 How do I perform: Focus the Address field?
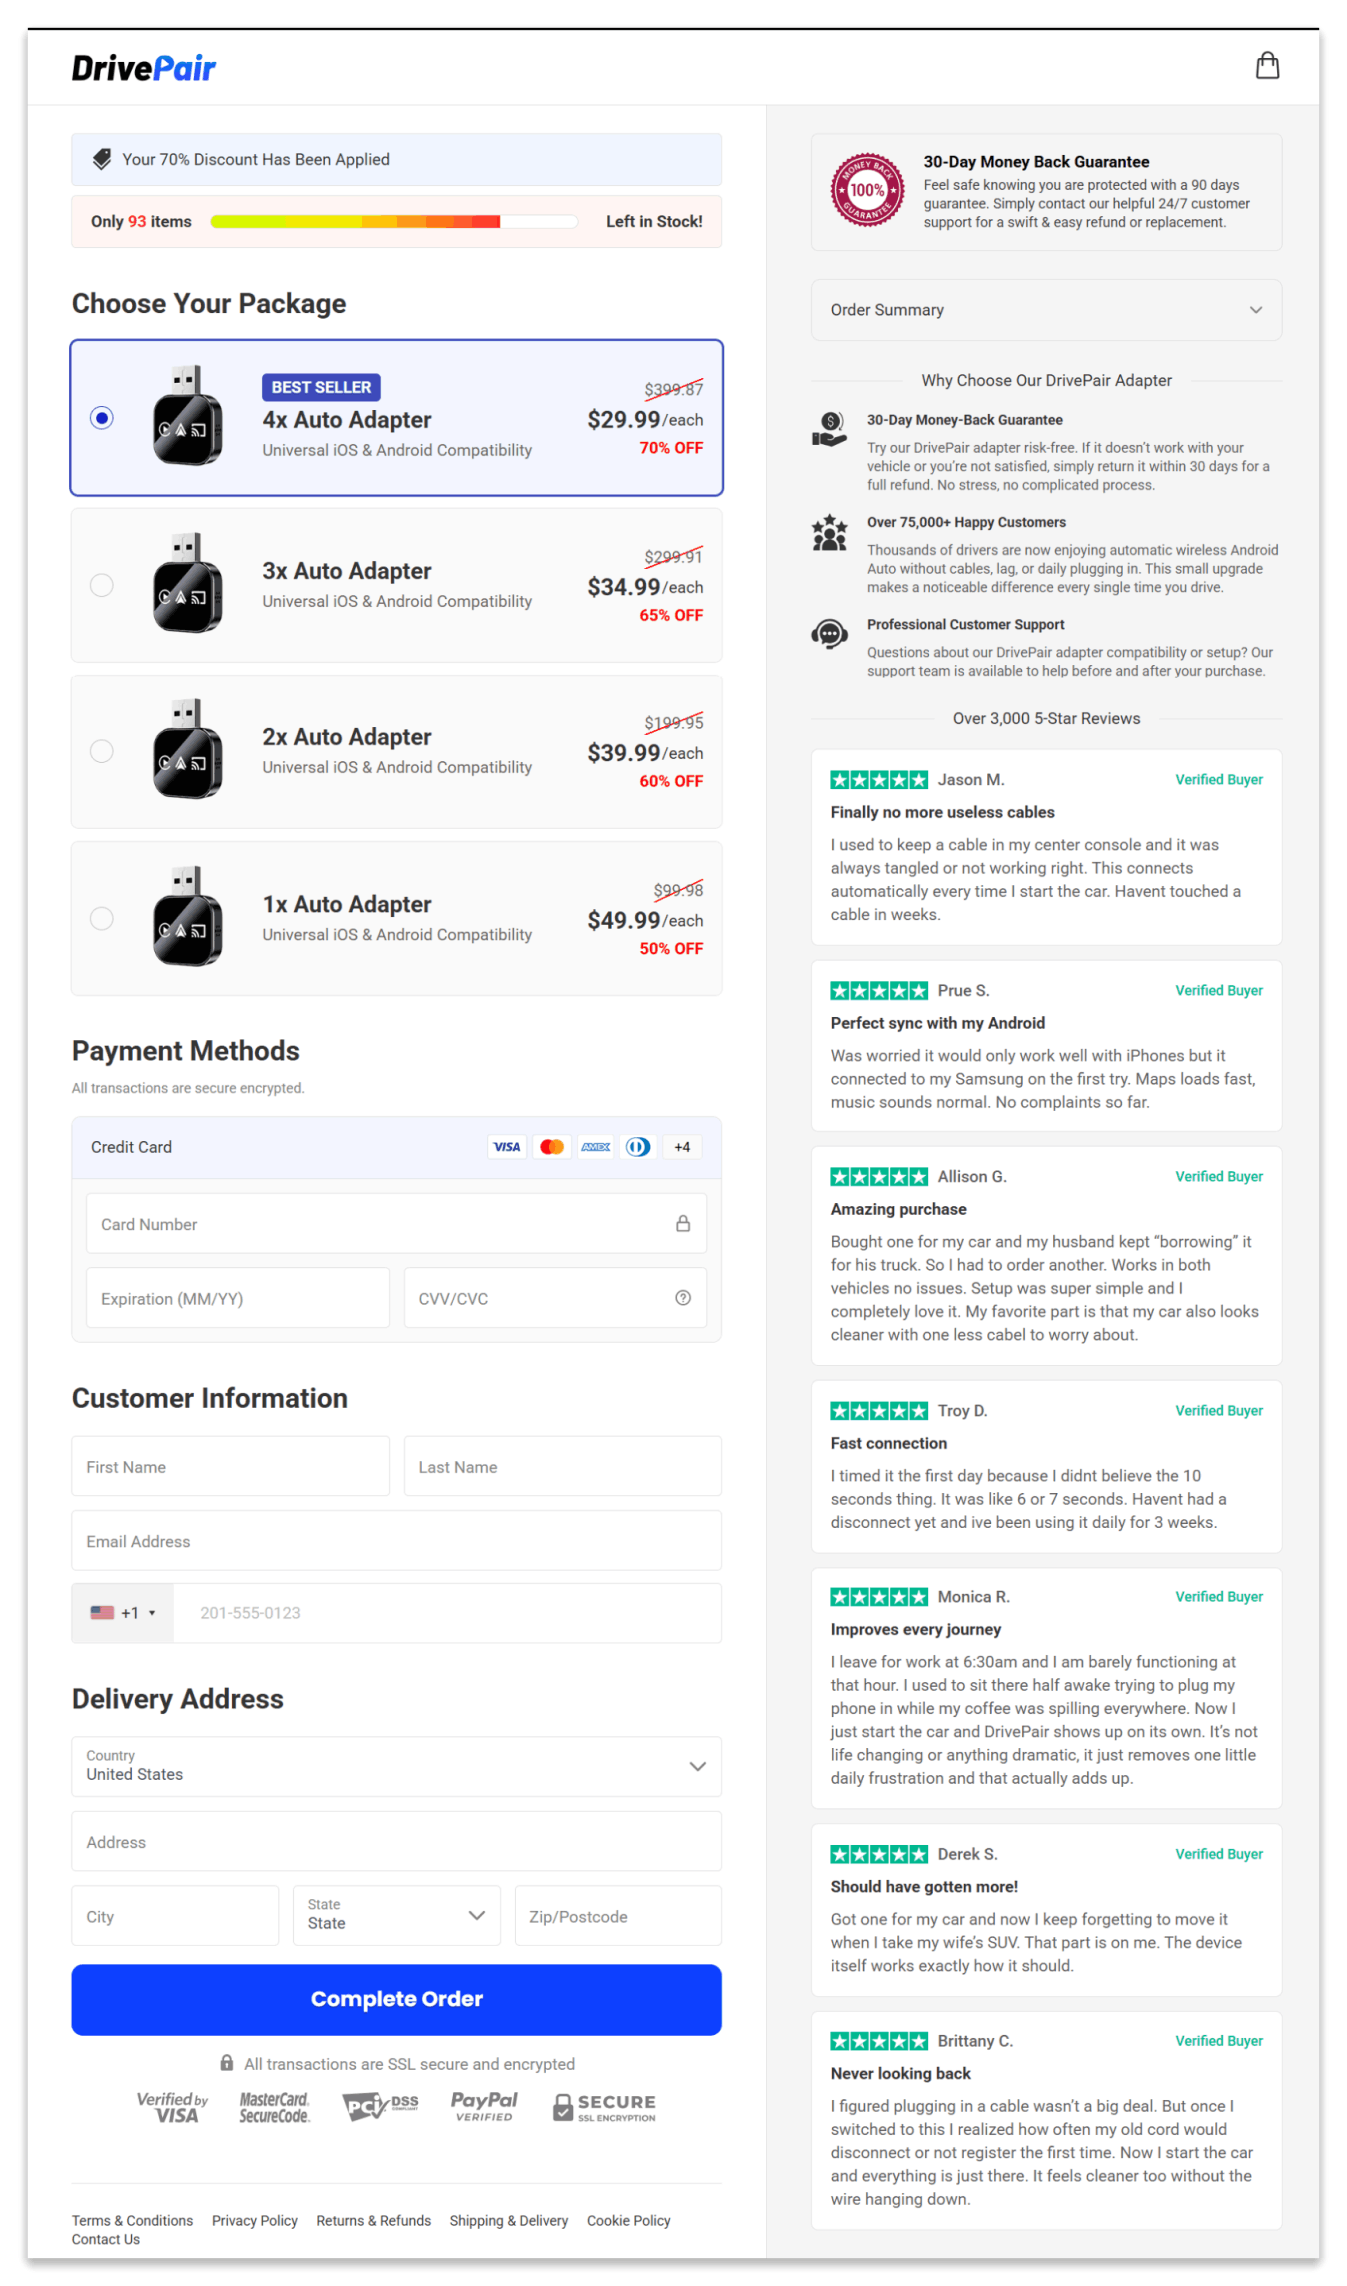point(396,1841)
